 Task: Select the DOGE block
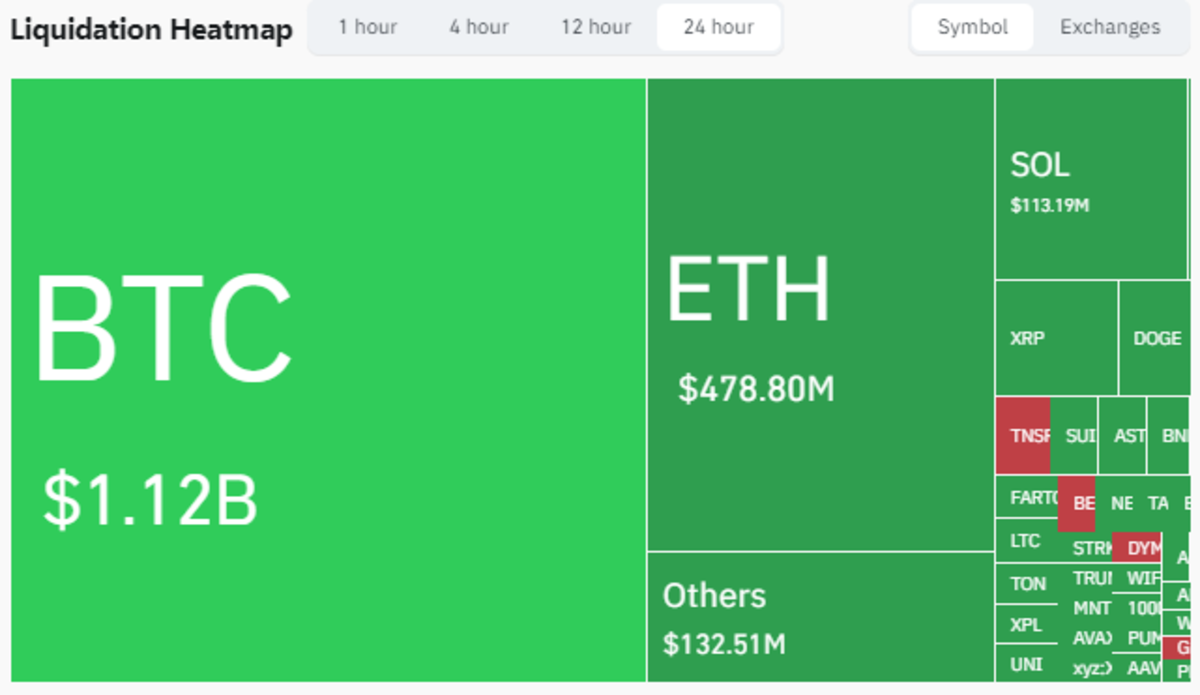[1157, 338]
